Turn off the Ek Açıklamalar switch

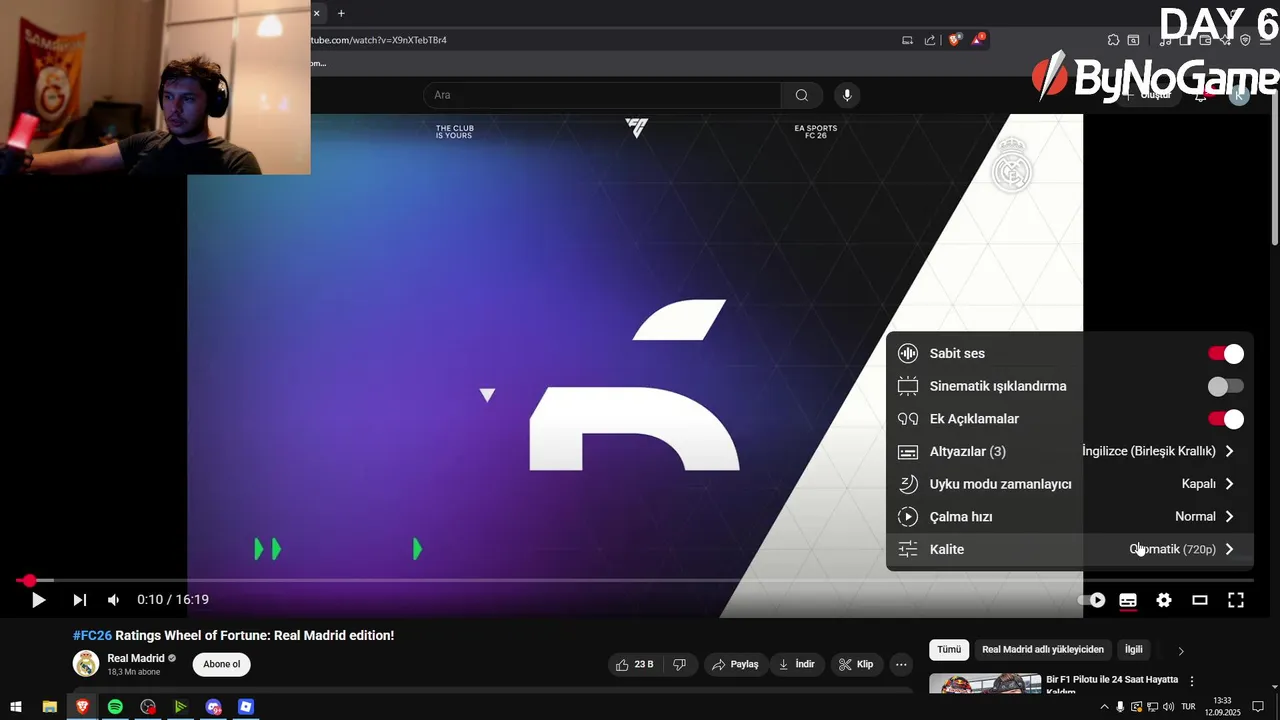pyautogui.click(x=1226, y=419)
